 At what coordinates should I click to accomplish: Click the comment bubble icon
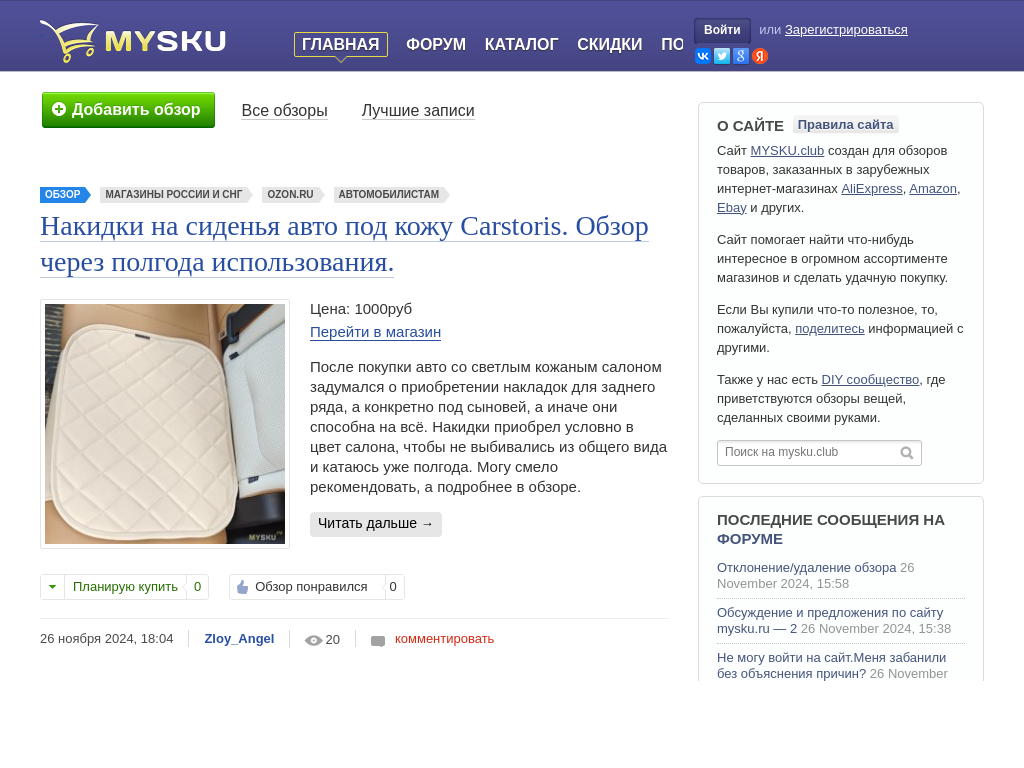[x=378, y=641]
